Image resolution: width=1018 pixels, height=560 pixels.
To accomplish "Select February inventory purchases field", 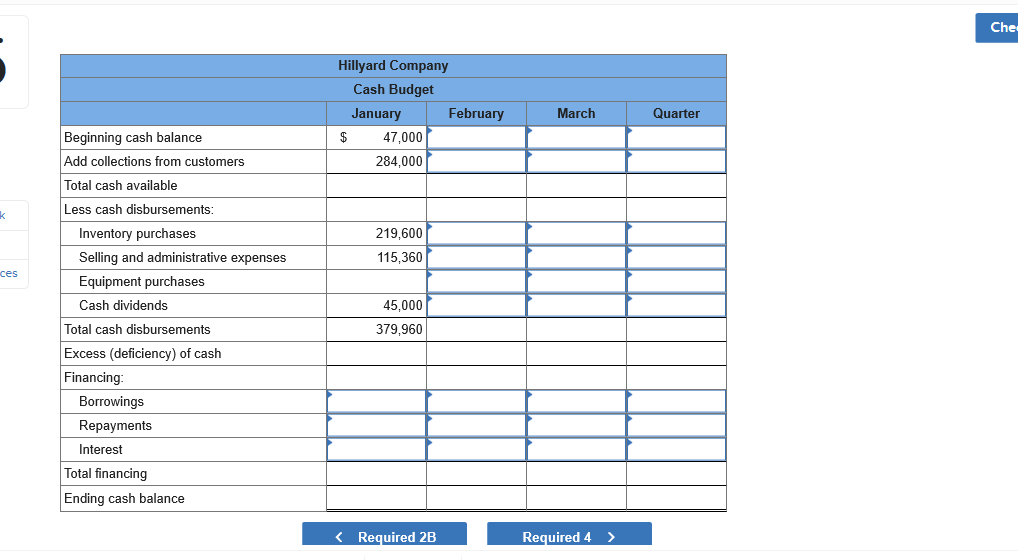I will pyautogui.click(x=477, y=234).
